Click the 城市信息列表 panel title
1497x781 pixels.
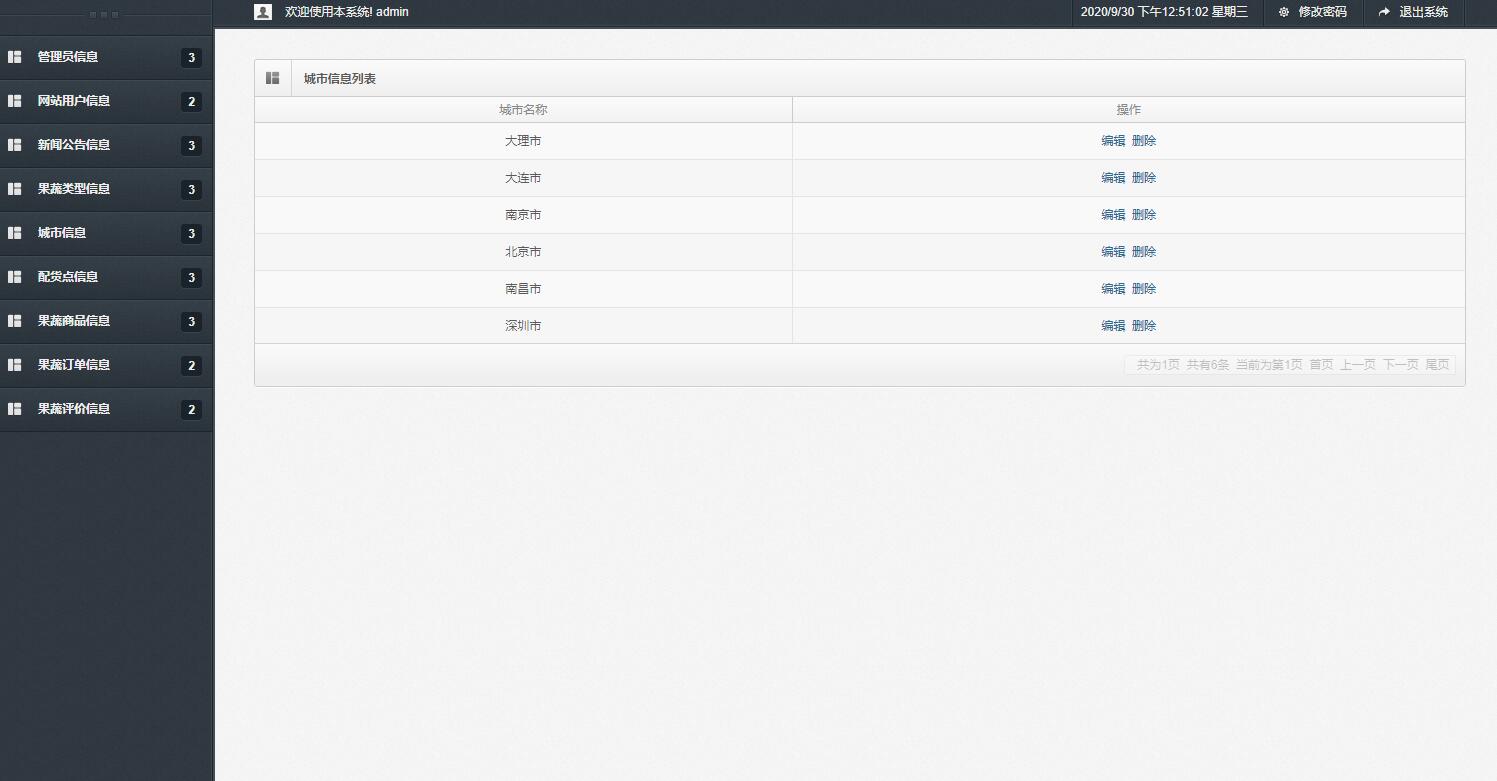pyautogui.click(x=340, y=78)
